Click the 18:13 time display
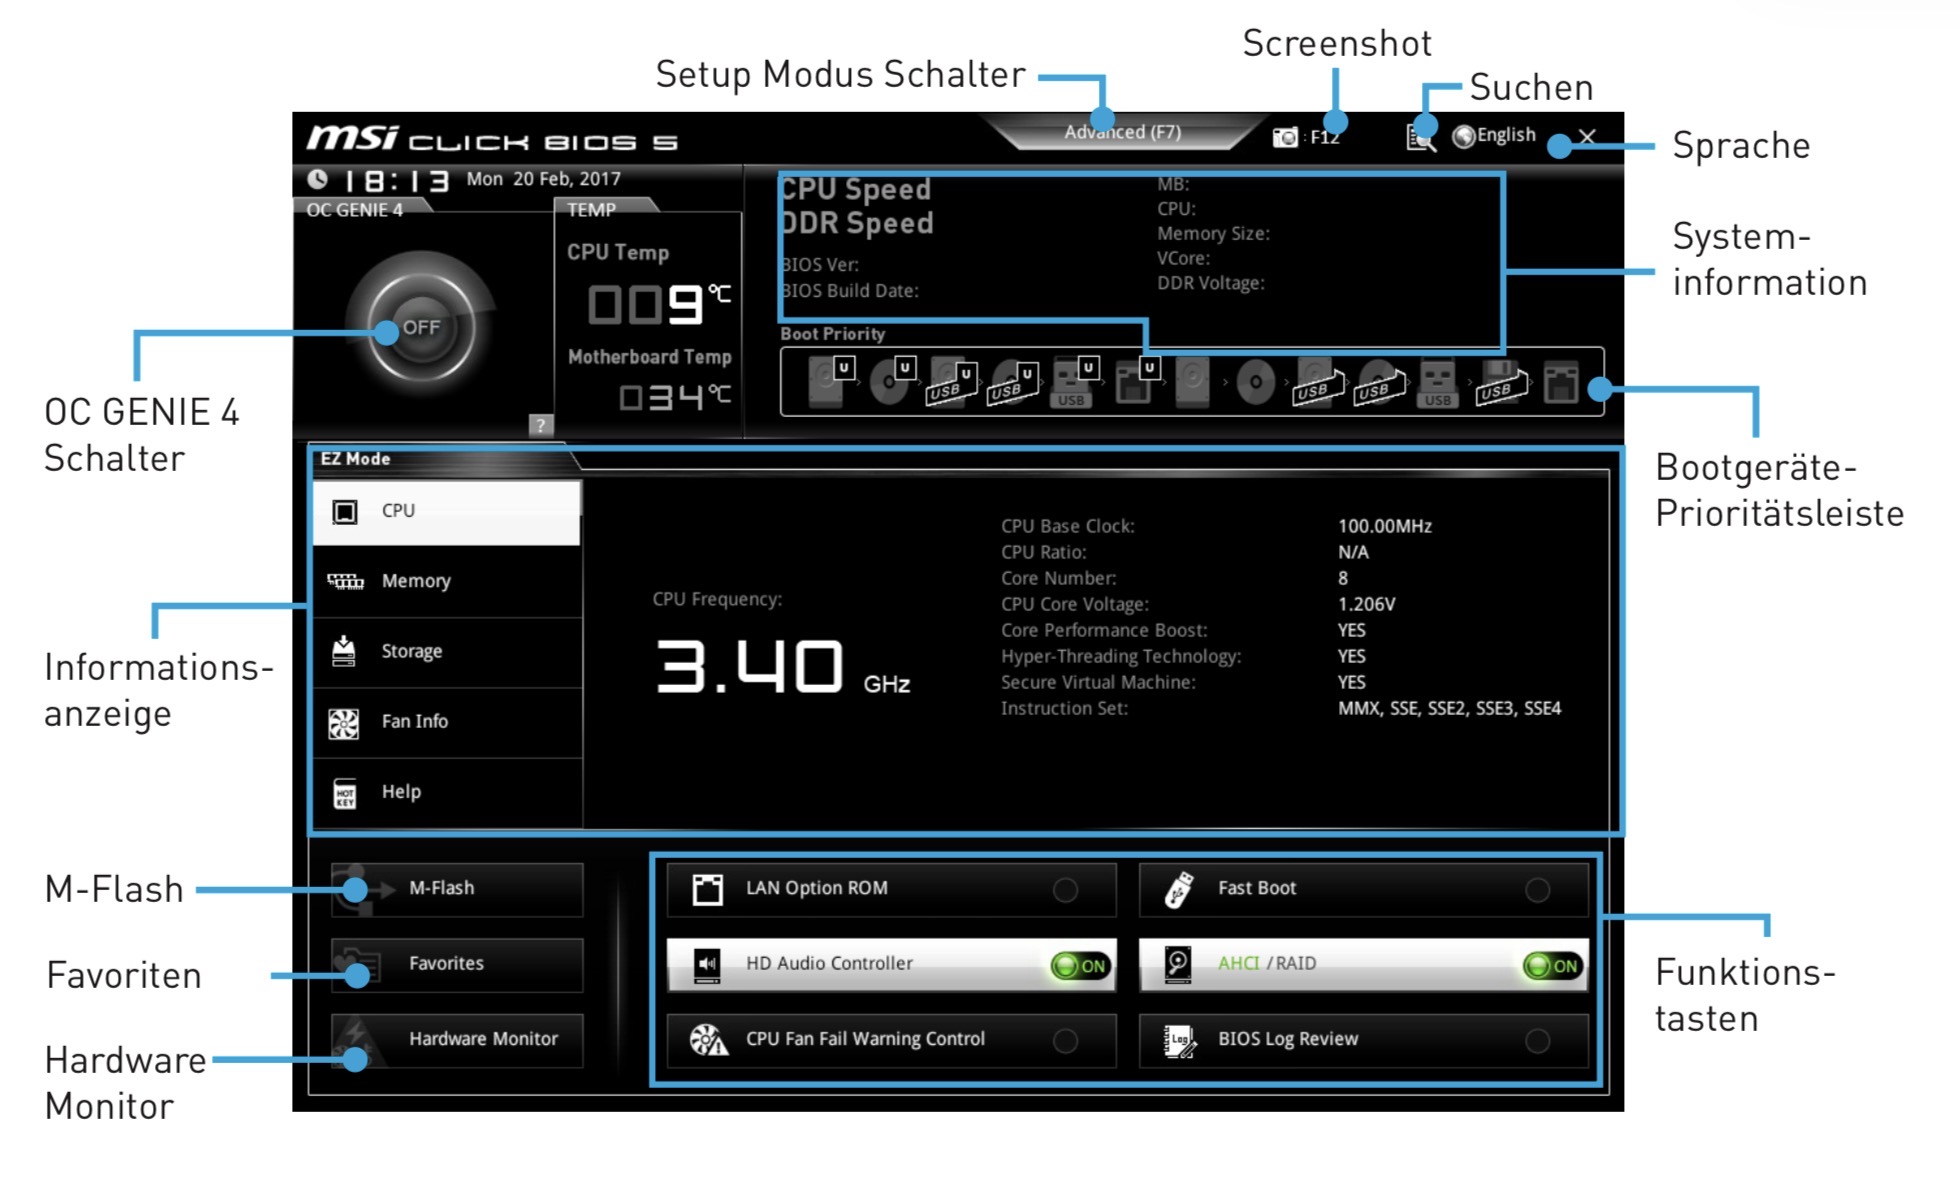 (x=396, y=181)
